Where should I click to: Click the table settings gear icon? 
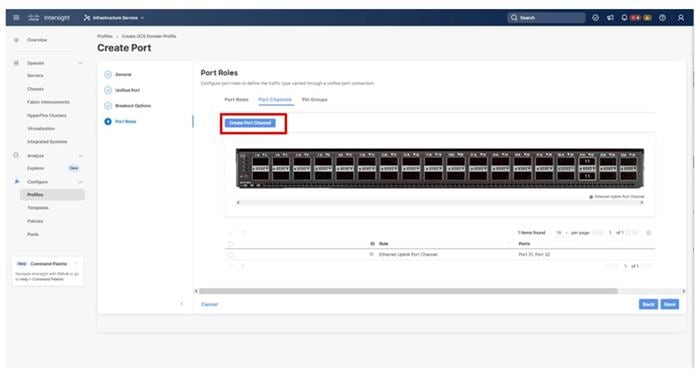(649, 233)
